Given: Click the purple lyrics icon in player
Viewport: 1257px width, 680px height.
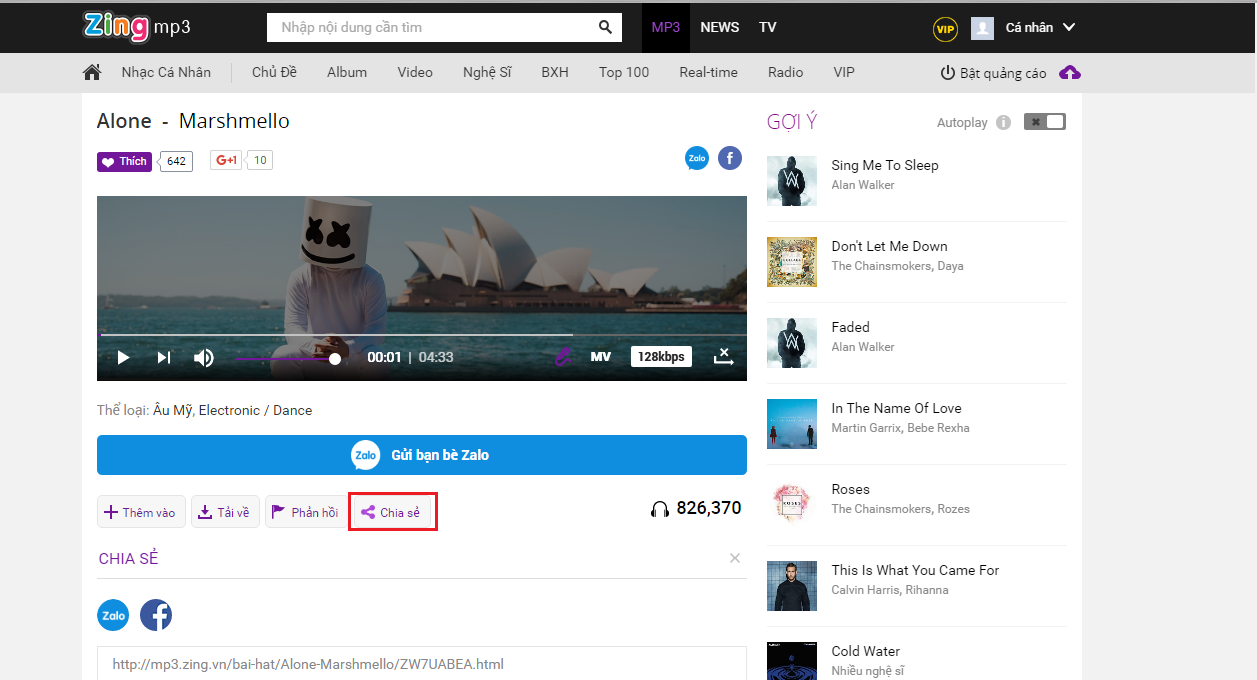Looking at the screenshot, I should [563, 357].
